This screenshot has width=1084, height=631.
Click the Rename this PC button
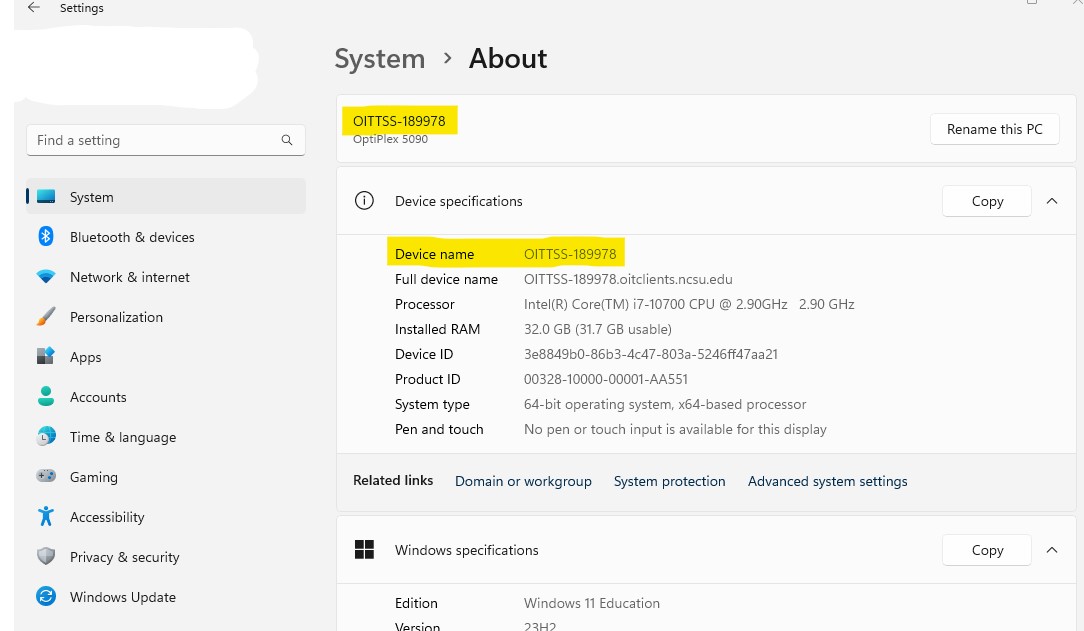(994, 129)
